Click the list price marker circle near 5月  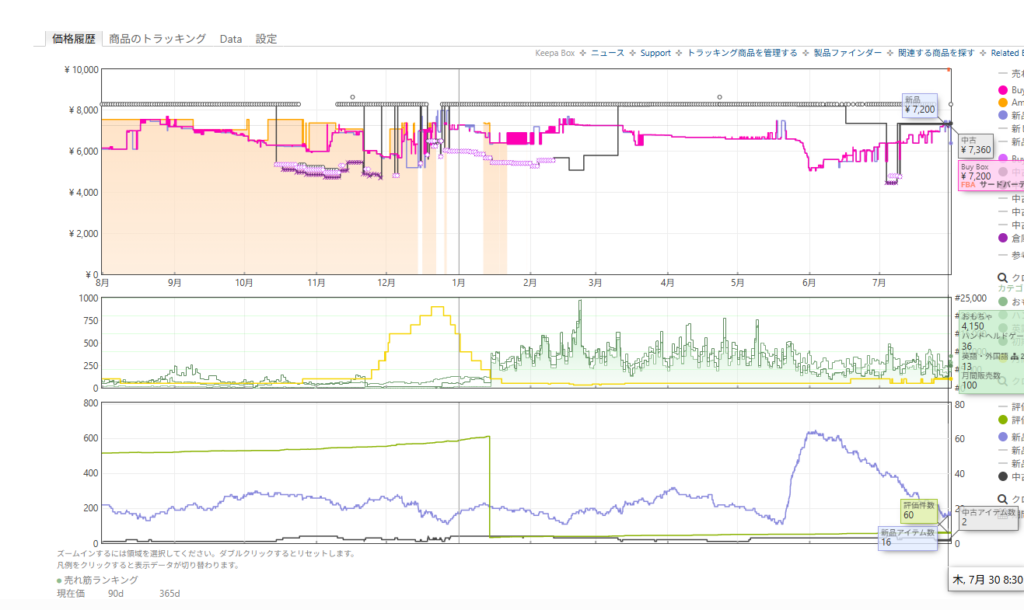(x=720, y=97)
